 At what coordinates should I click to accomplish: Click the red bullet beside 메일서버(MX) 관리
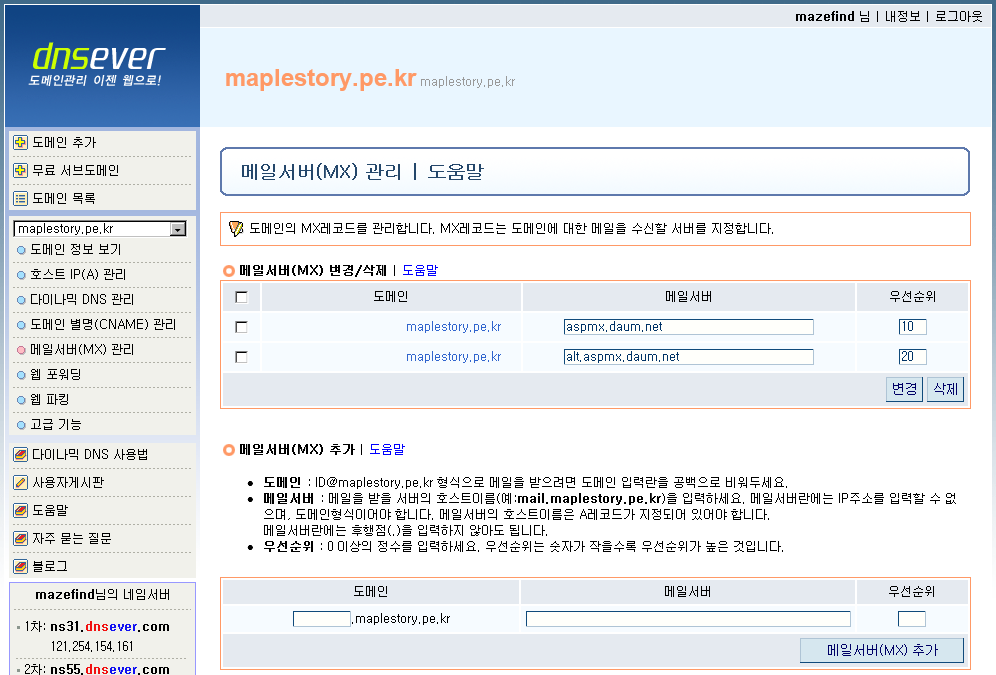click(x=21, y=350)
